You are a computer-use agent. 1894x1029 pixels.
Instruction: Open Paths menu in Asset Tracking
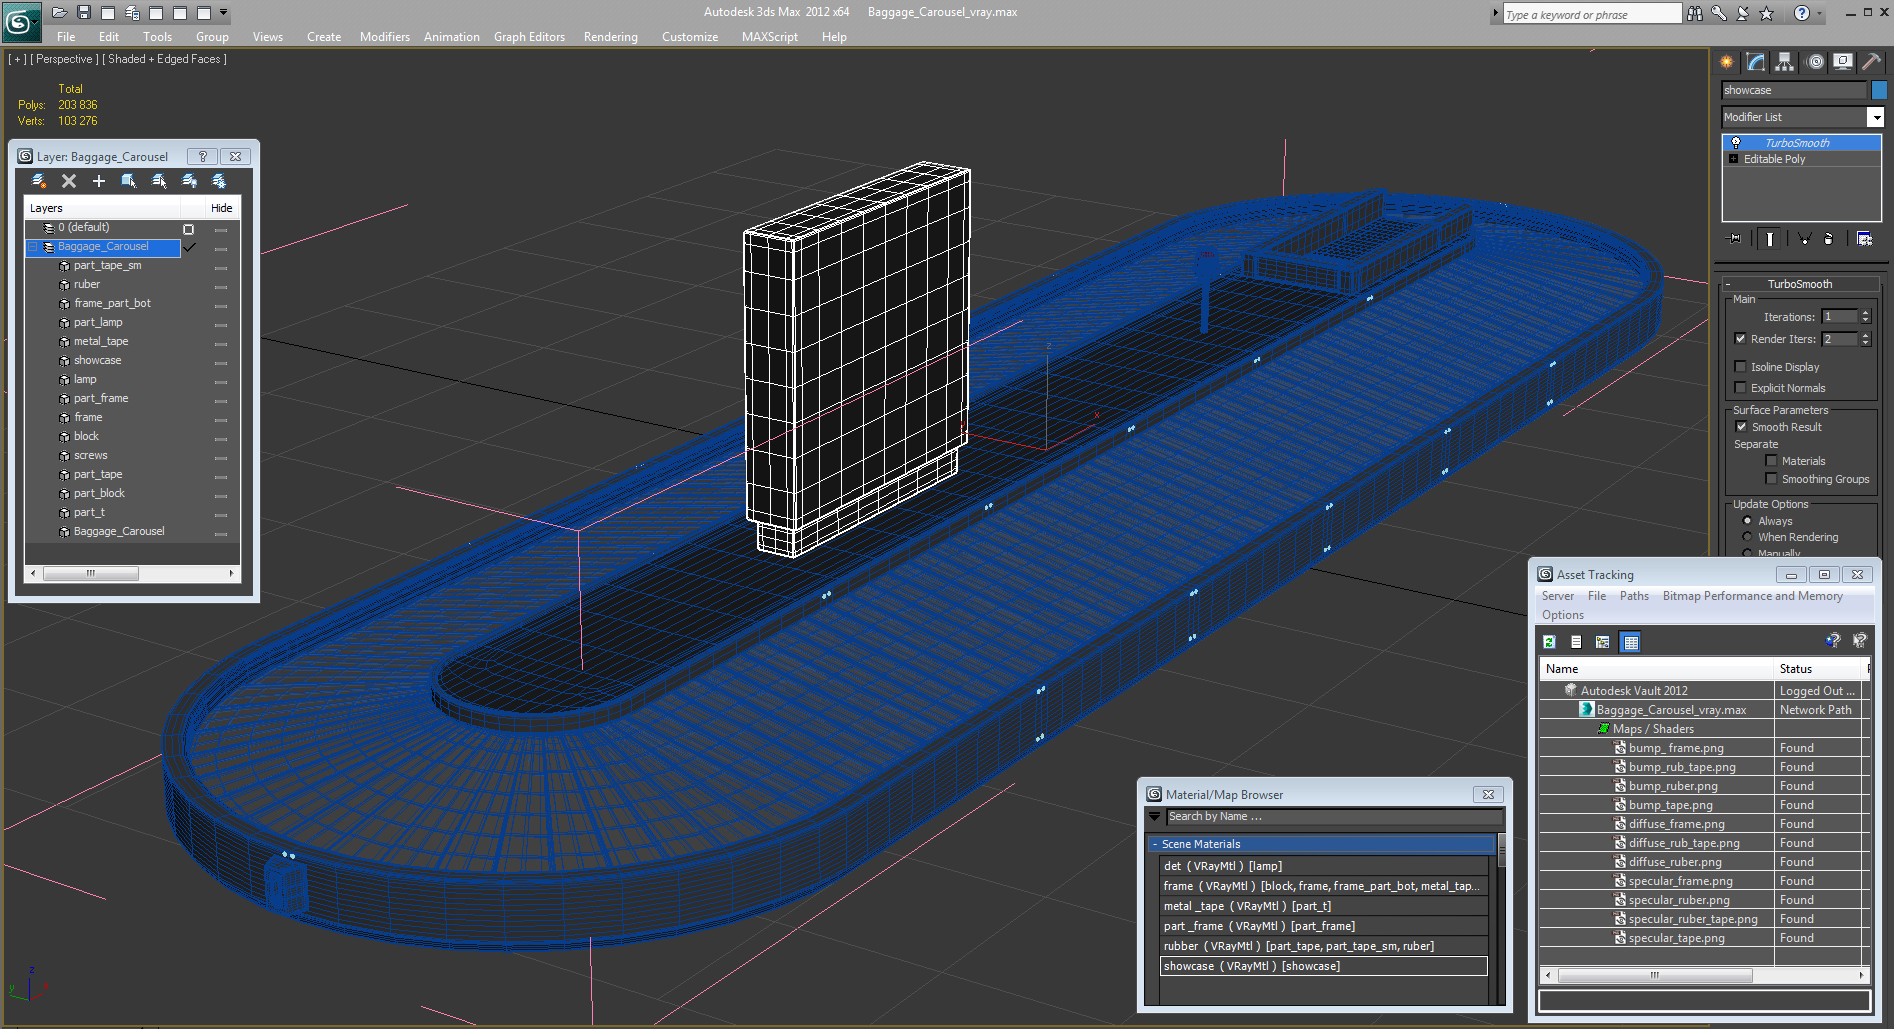1634,596
